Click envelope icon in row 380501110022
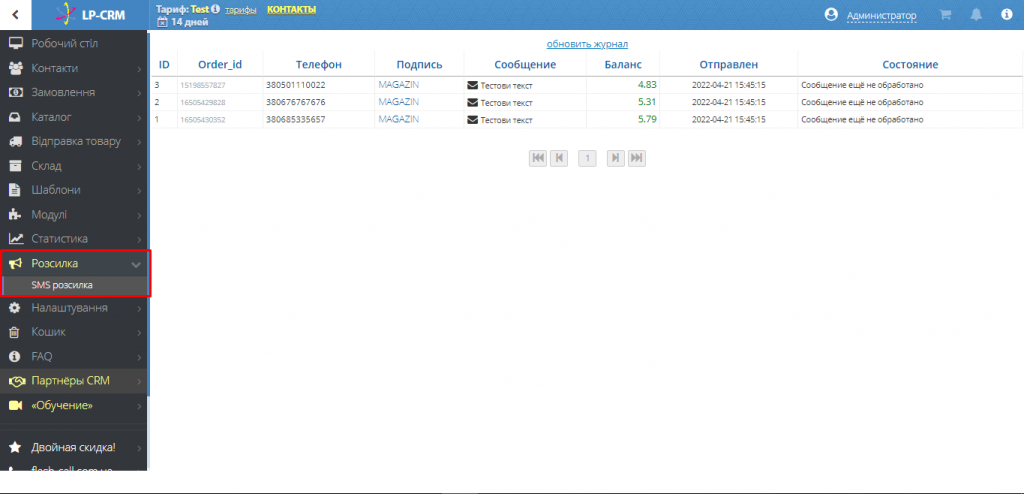 coord(473,85)
